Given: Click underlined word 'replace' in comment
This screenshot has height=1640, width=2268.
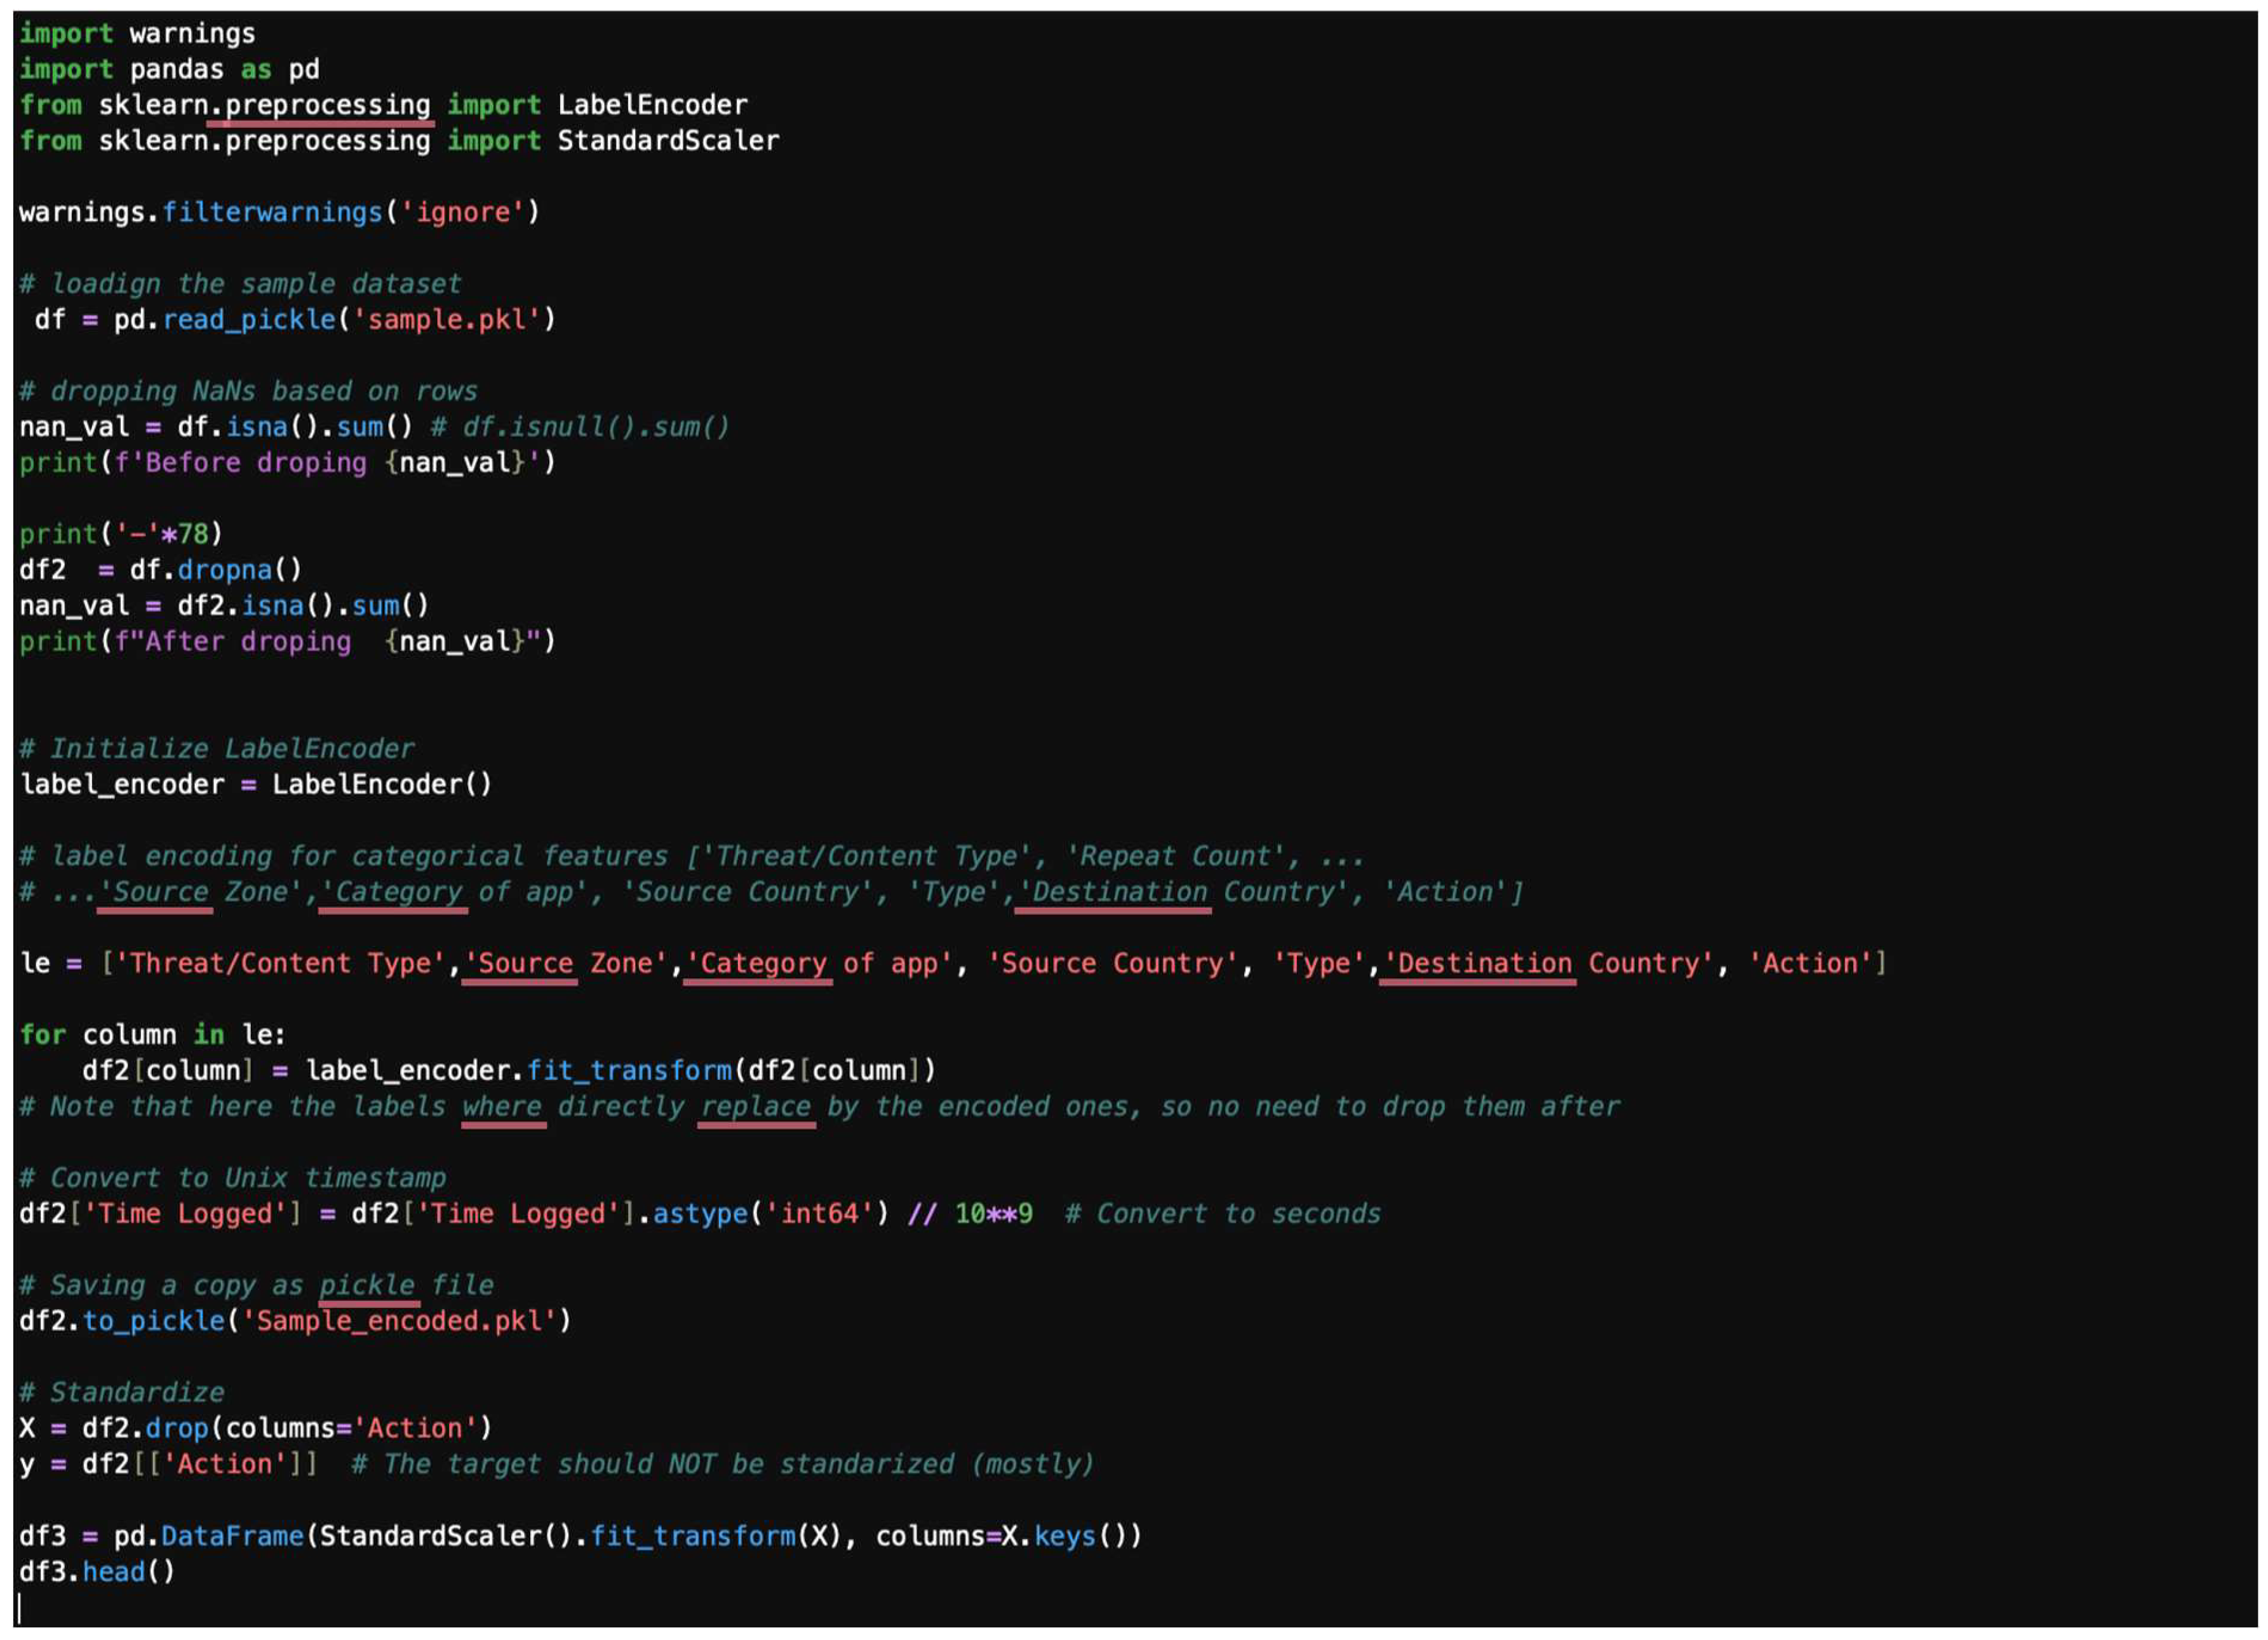Looking at the screenshot, I should click(755, 1107).
